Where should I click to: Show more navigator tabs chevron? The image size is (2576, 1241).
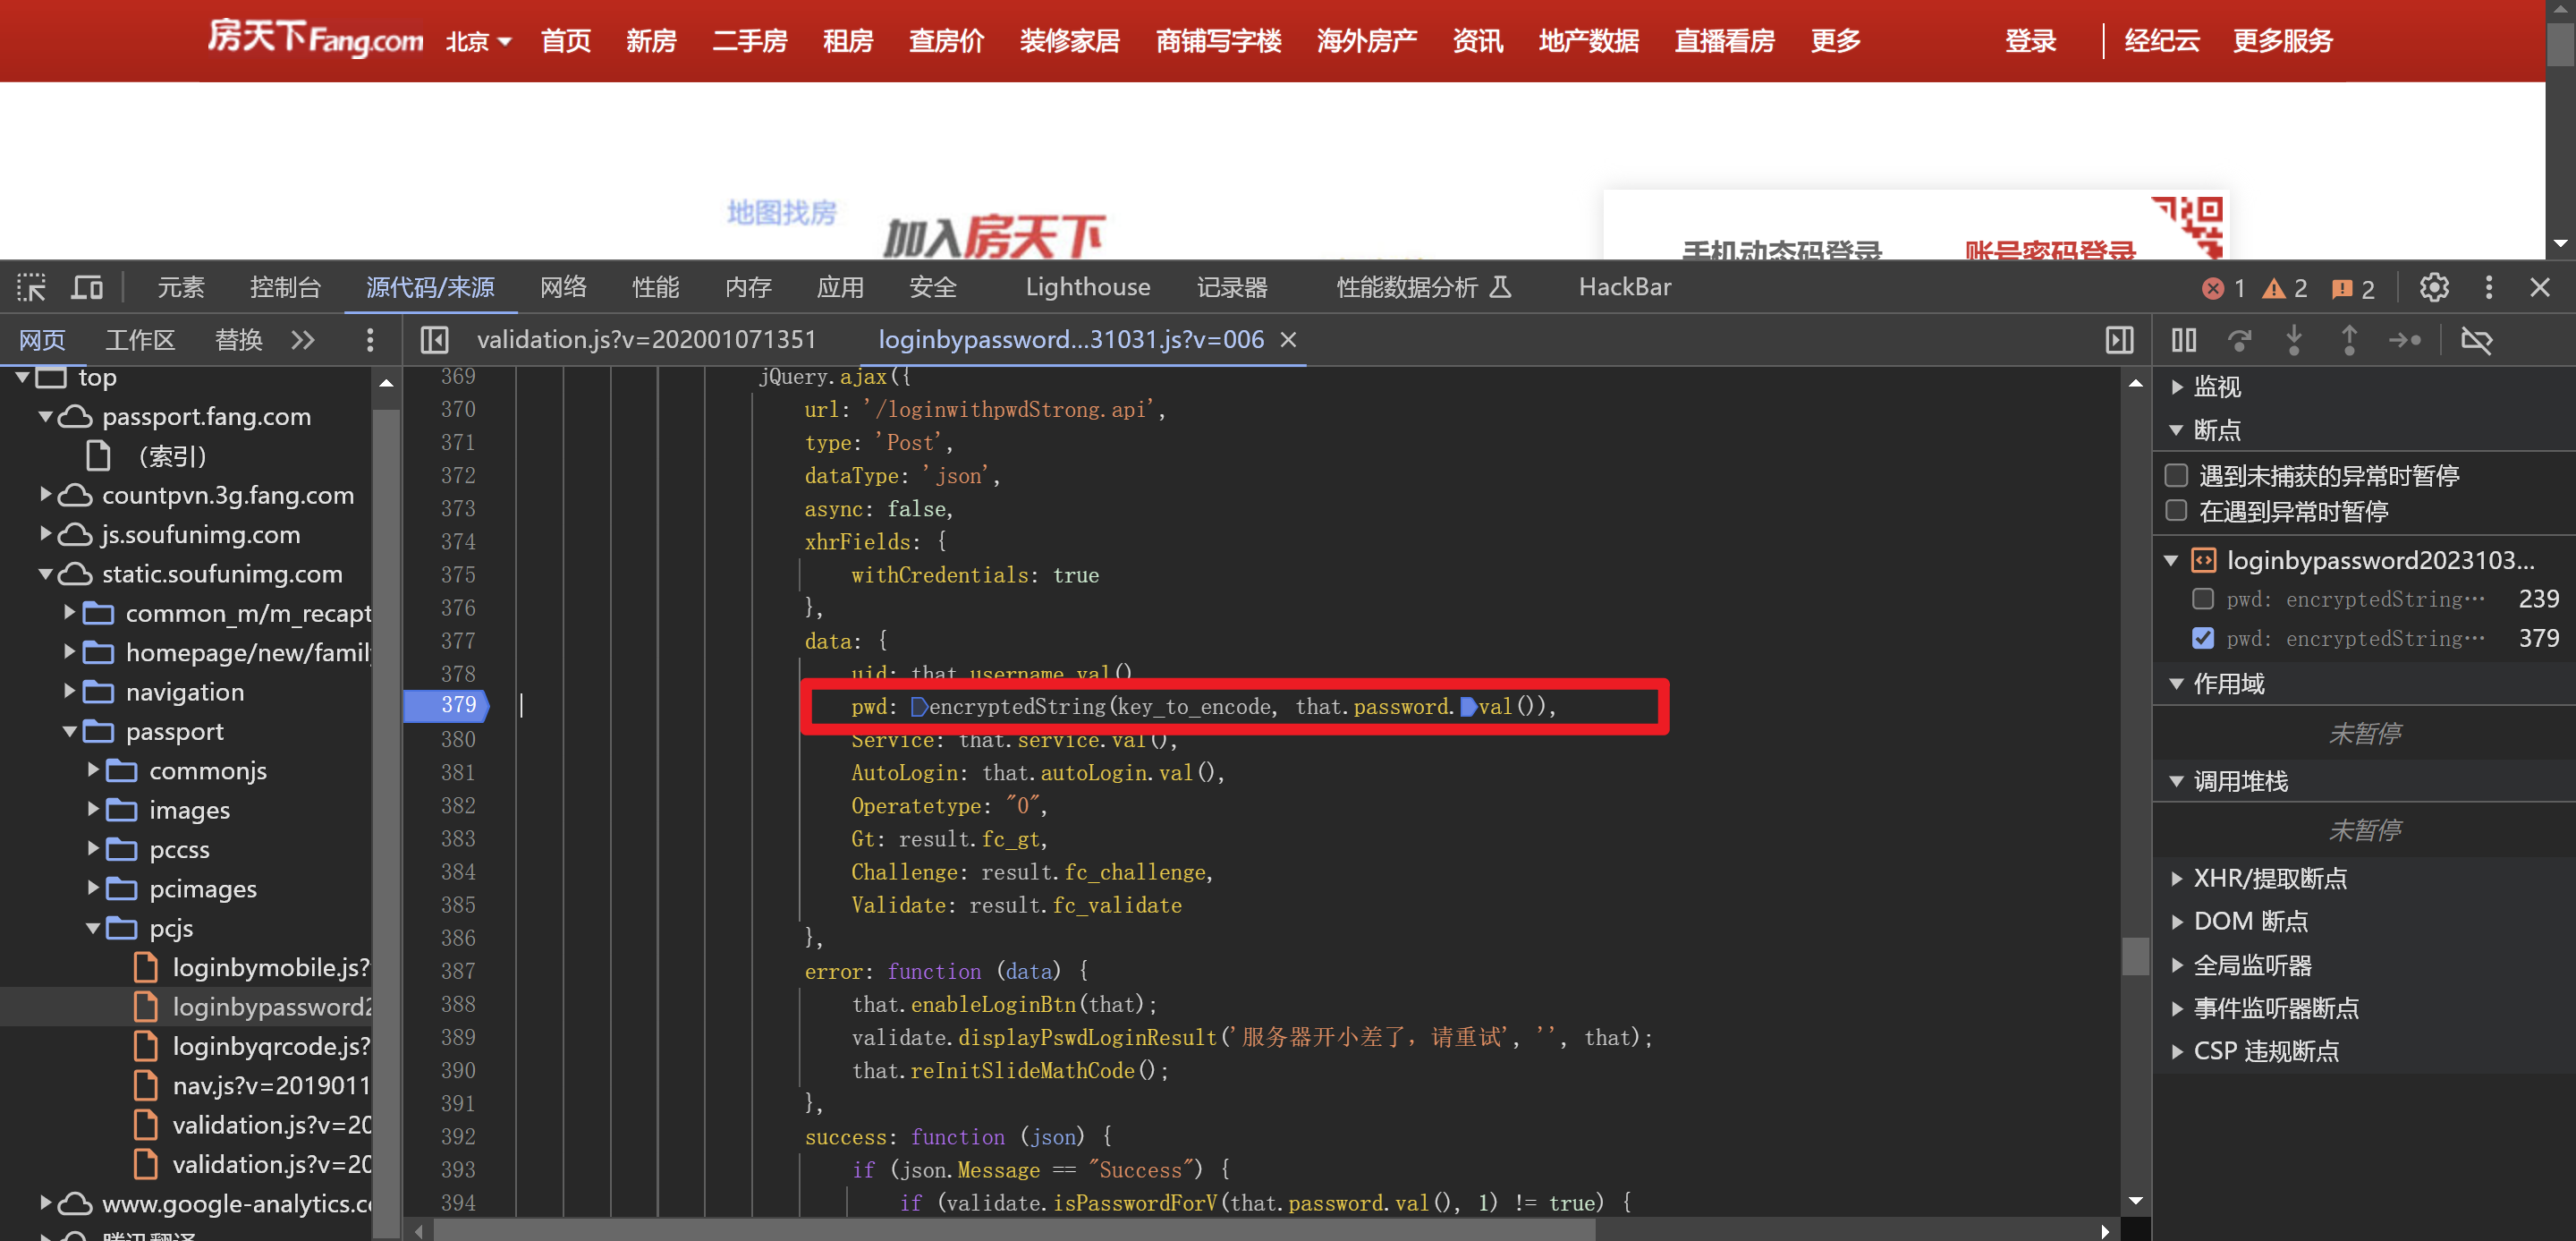click(x=303, y=340)
